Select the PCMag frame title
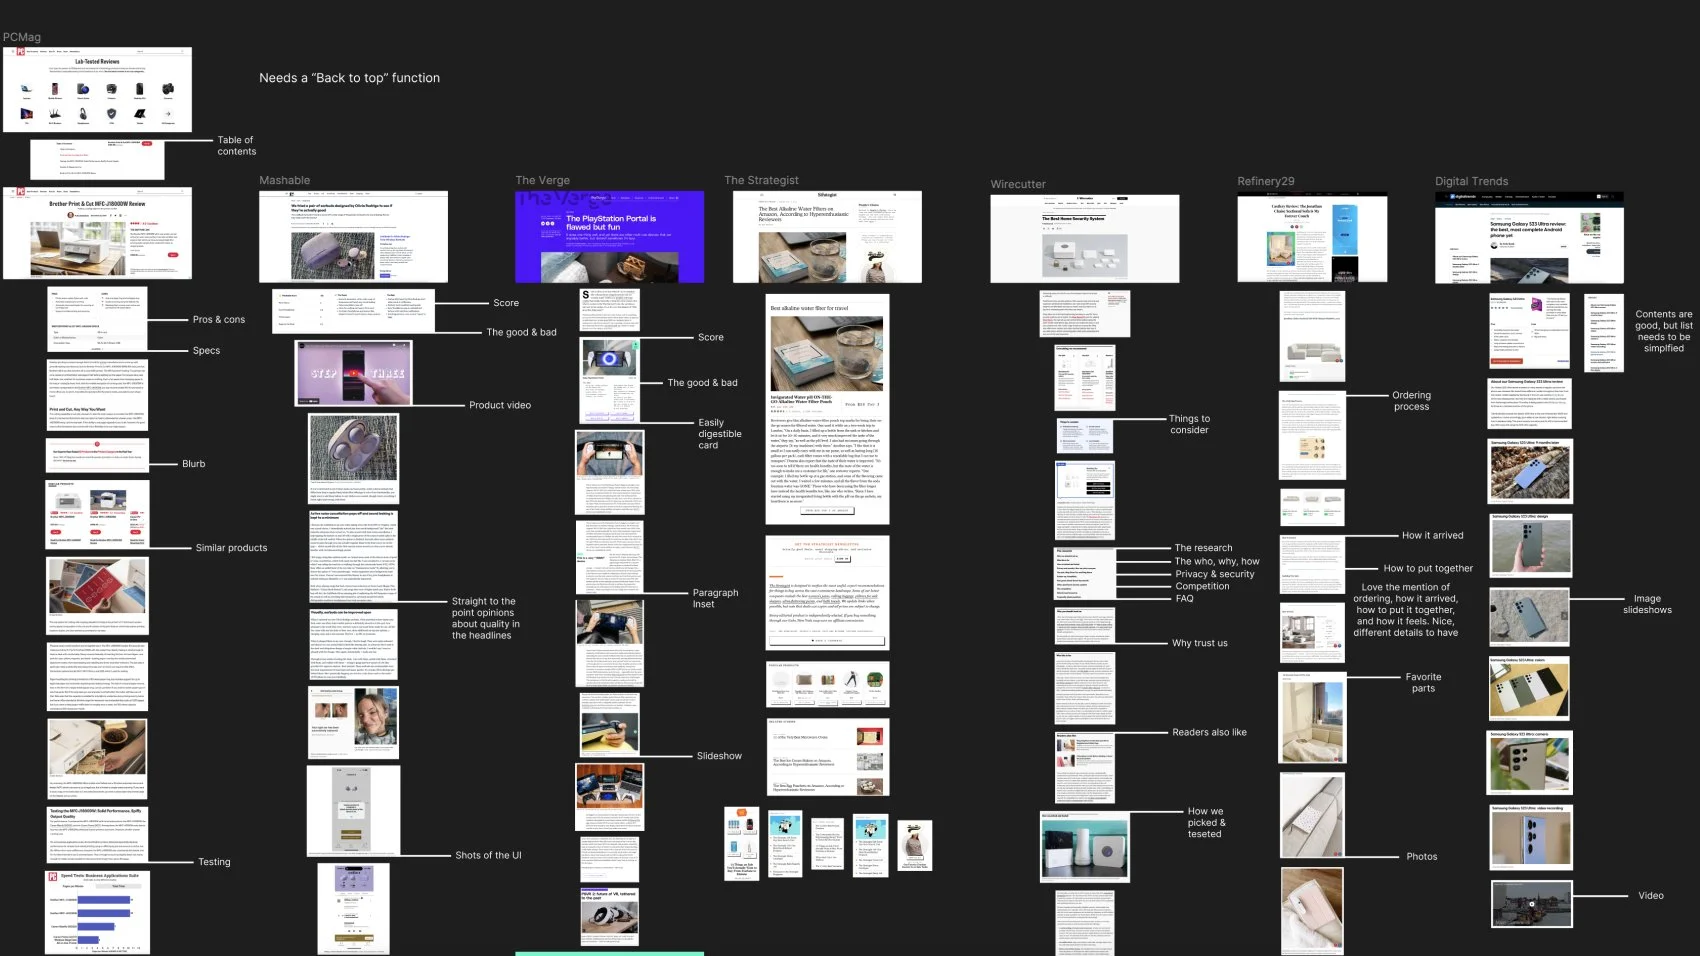This screenshot has height=956, width=1700. pos(22,37)
